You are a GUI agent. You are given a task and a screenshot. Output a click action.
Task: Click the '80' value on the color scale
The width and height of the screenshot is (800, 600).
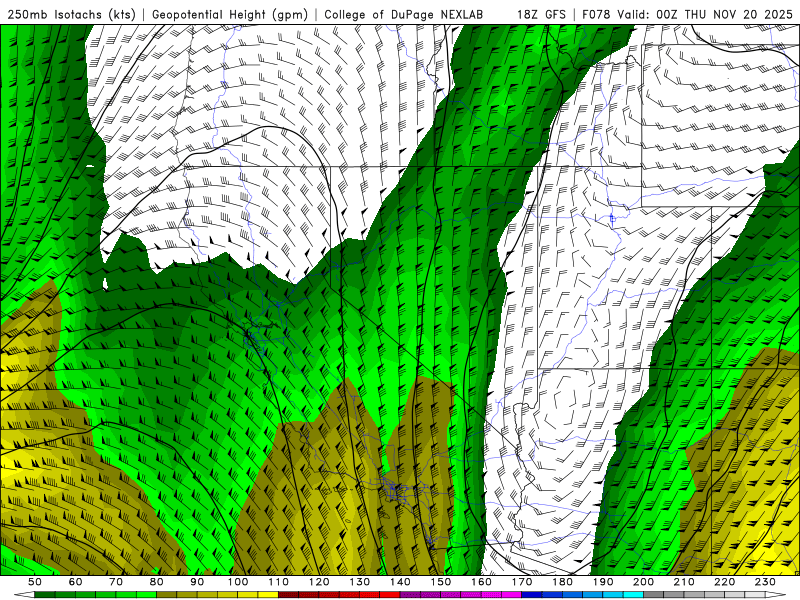[157, 582]
